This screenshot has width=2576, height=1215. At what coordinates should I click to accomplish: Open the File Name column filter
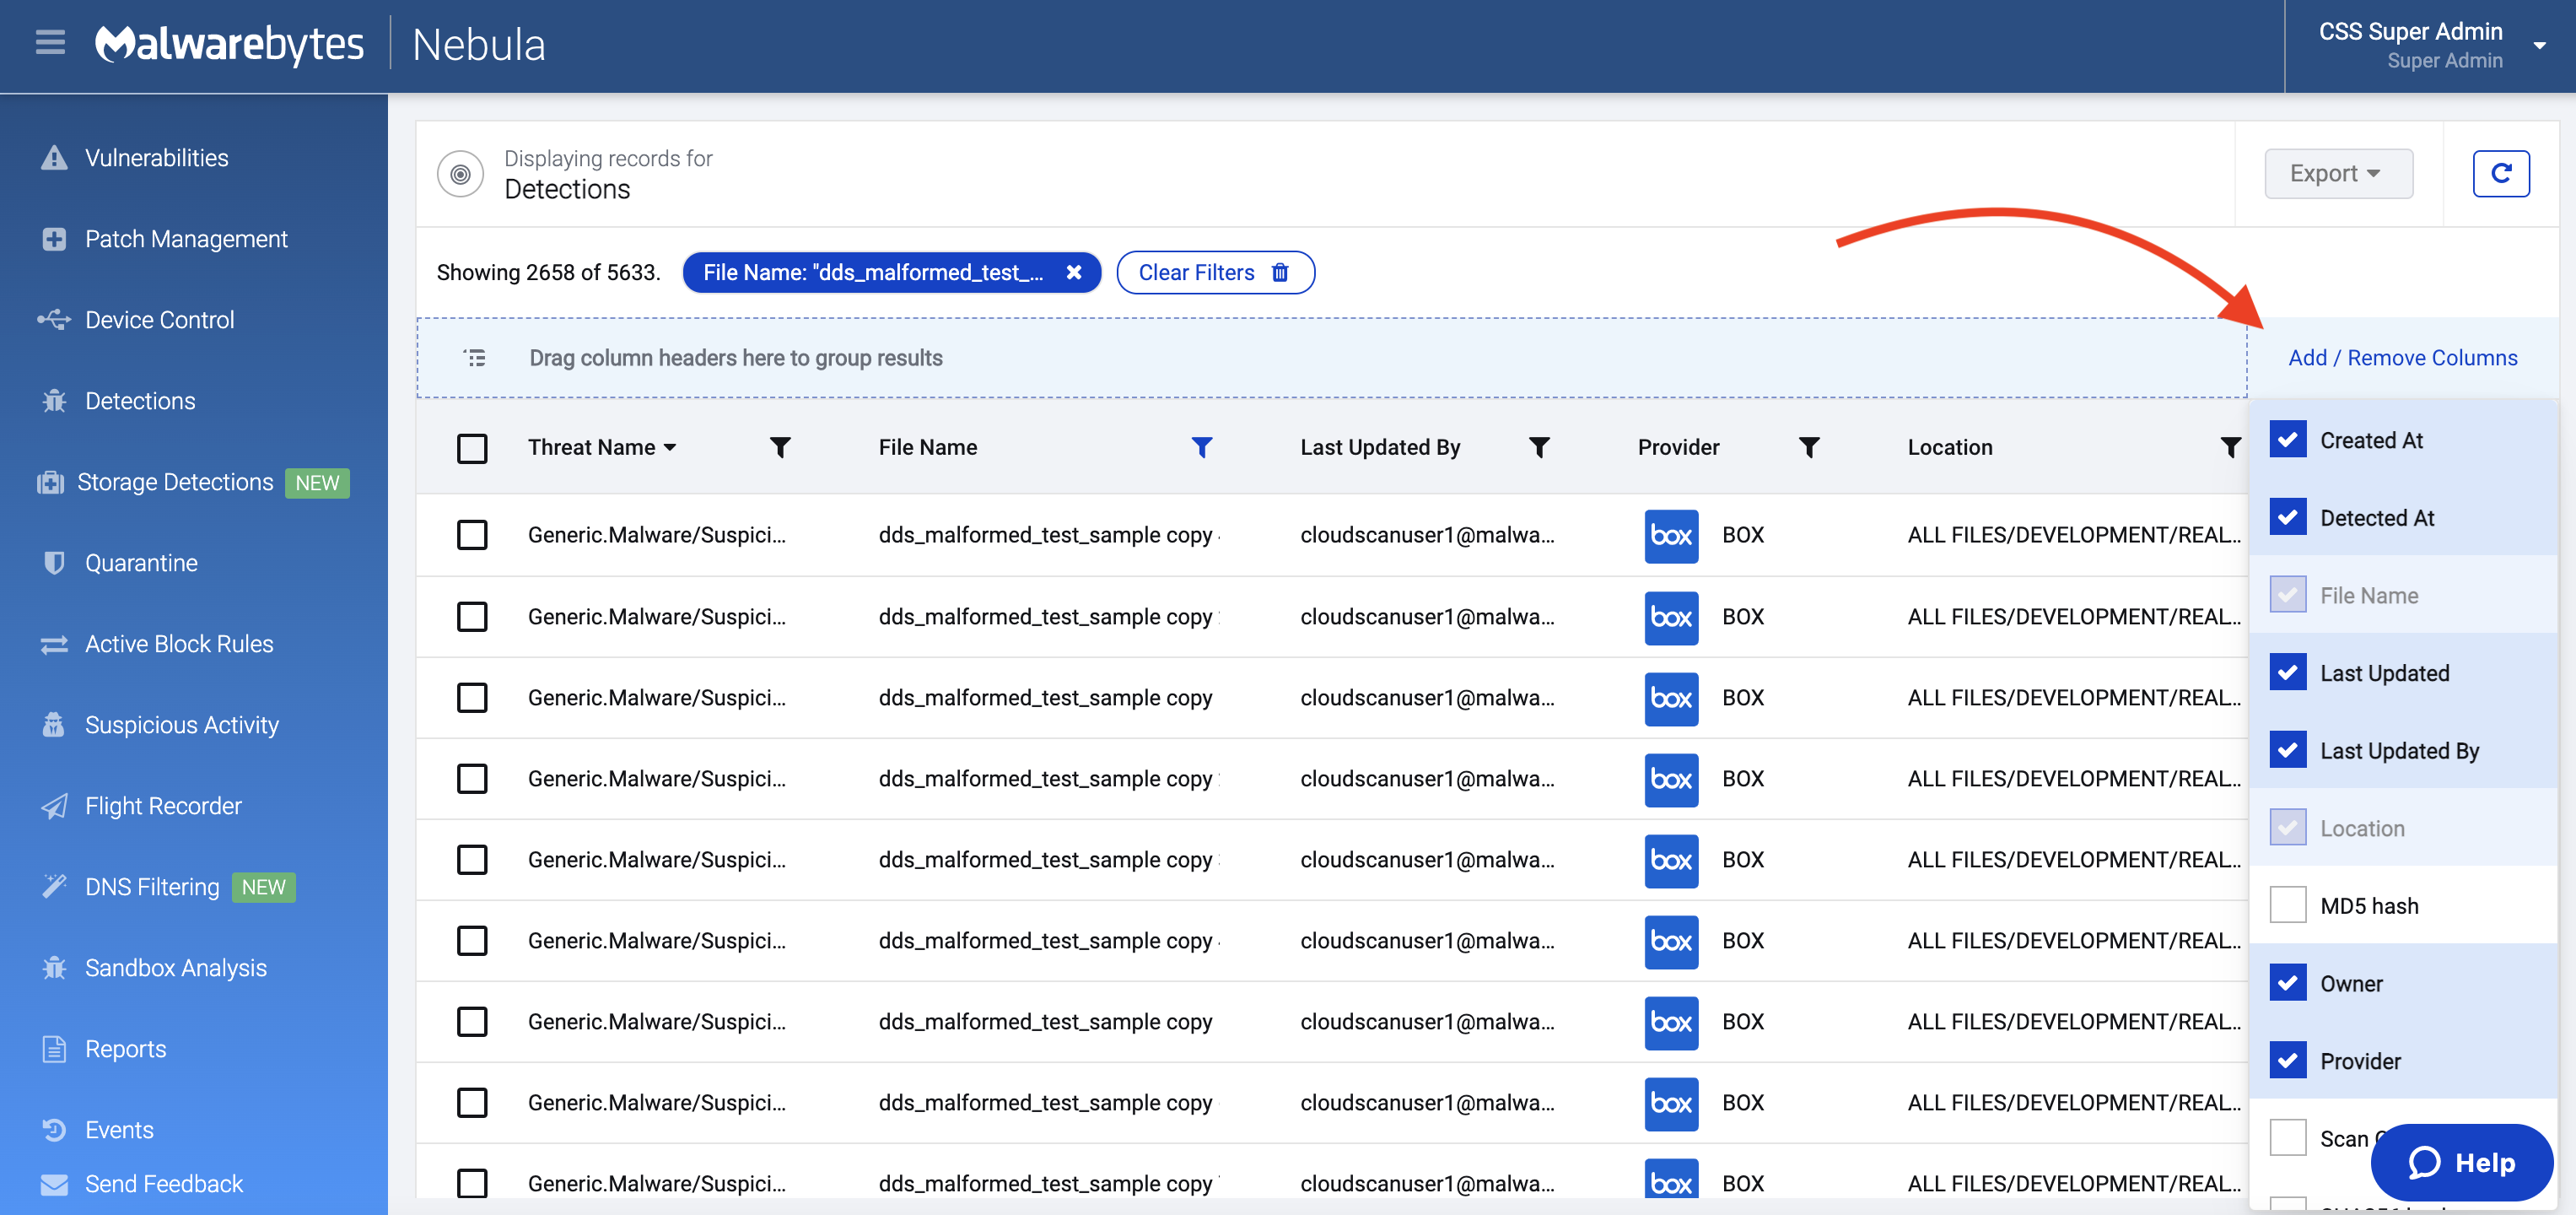tap(1201, 447)
